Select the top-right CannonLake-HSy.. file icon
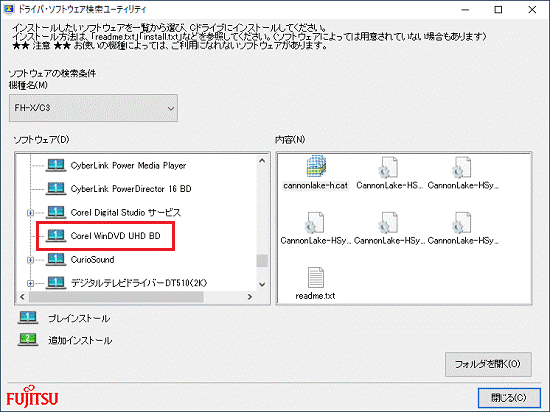Image resolution: width=550 pixels, height=412 pixels. point(462,167)
